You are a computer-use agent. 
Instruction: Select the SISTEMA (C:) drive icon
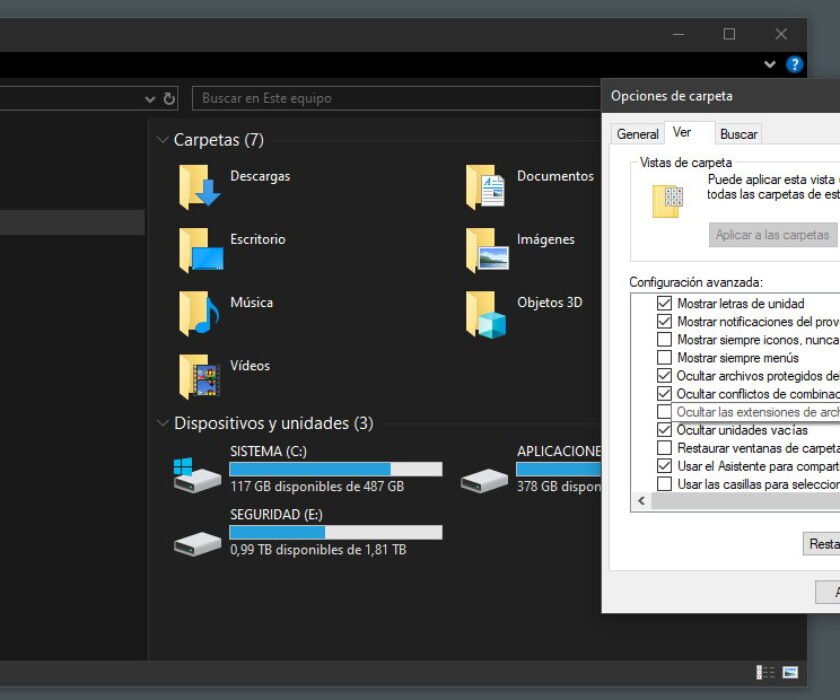click(x=197, y=475)
